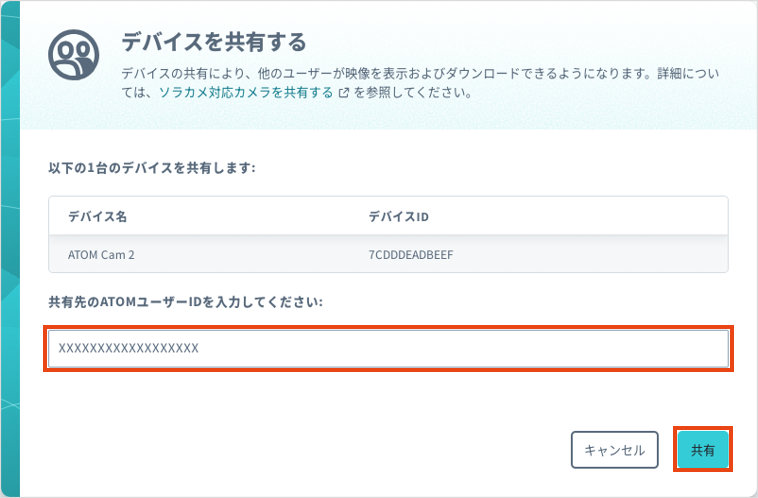
Task: Click the external link icon beside ソラカメ link
Action: pos(344,93)
